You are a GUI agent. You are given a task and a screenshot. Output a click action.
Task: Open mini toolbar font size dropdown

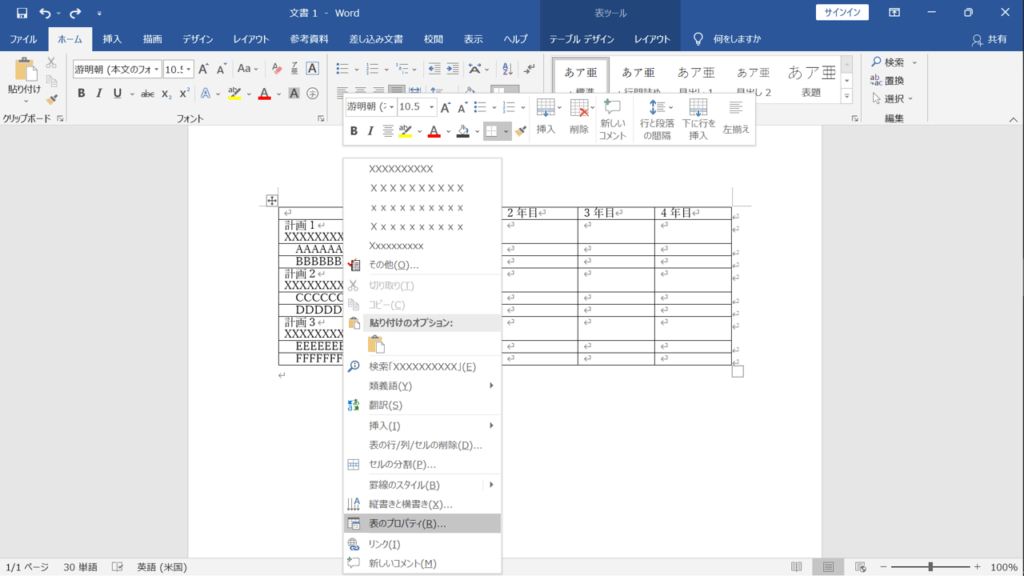[432, 106]
